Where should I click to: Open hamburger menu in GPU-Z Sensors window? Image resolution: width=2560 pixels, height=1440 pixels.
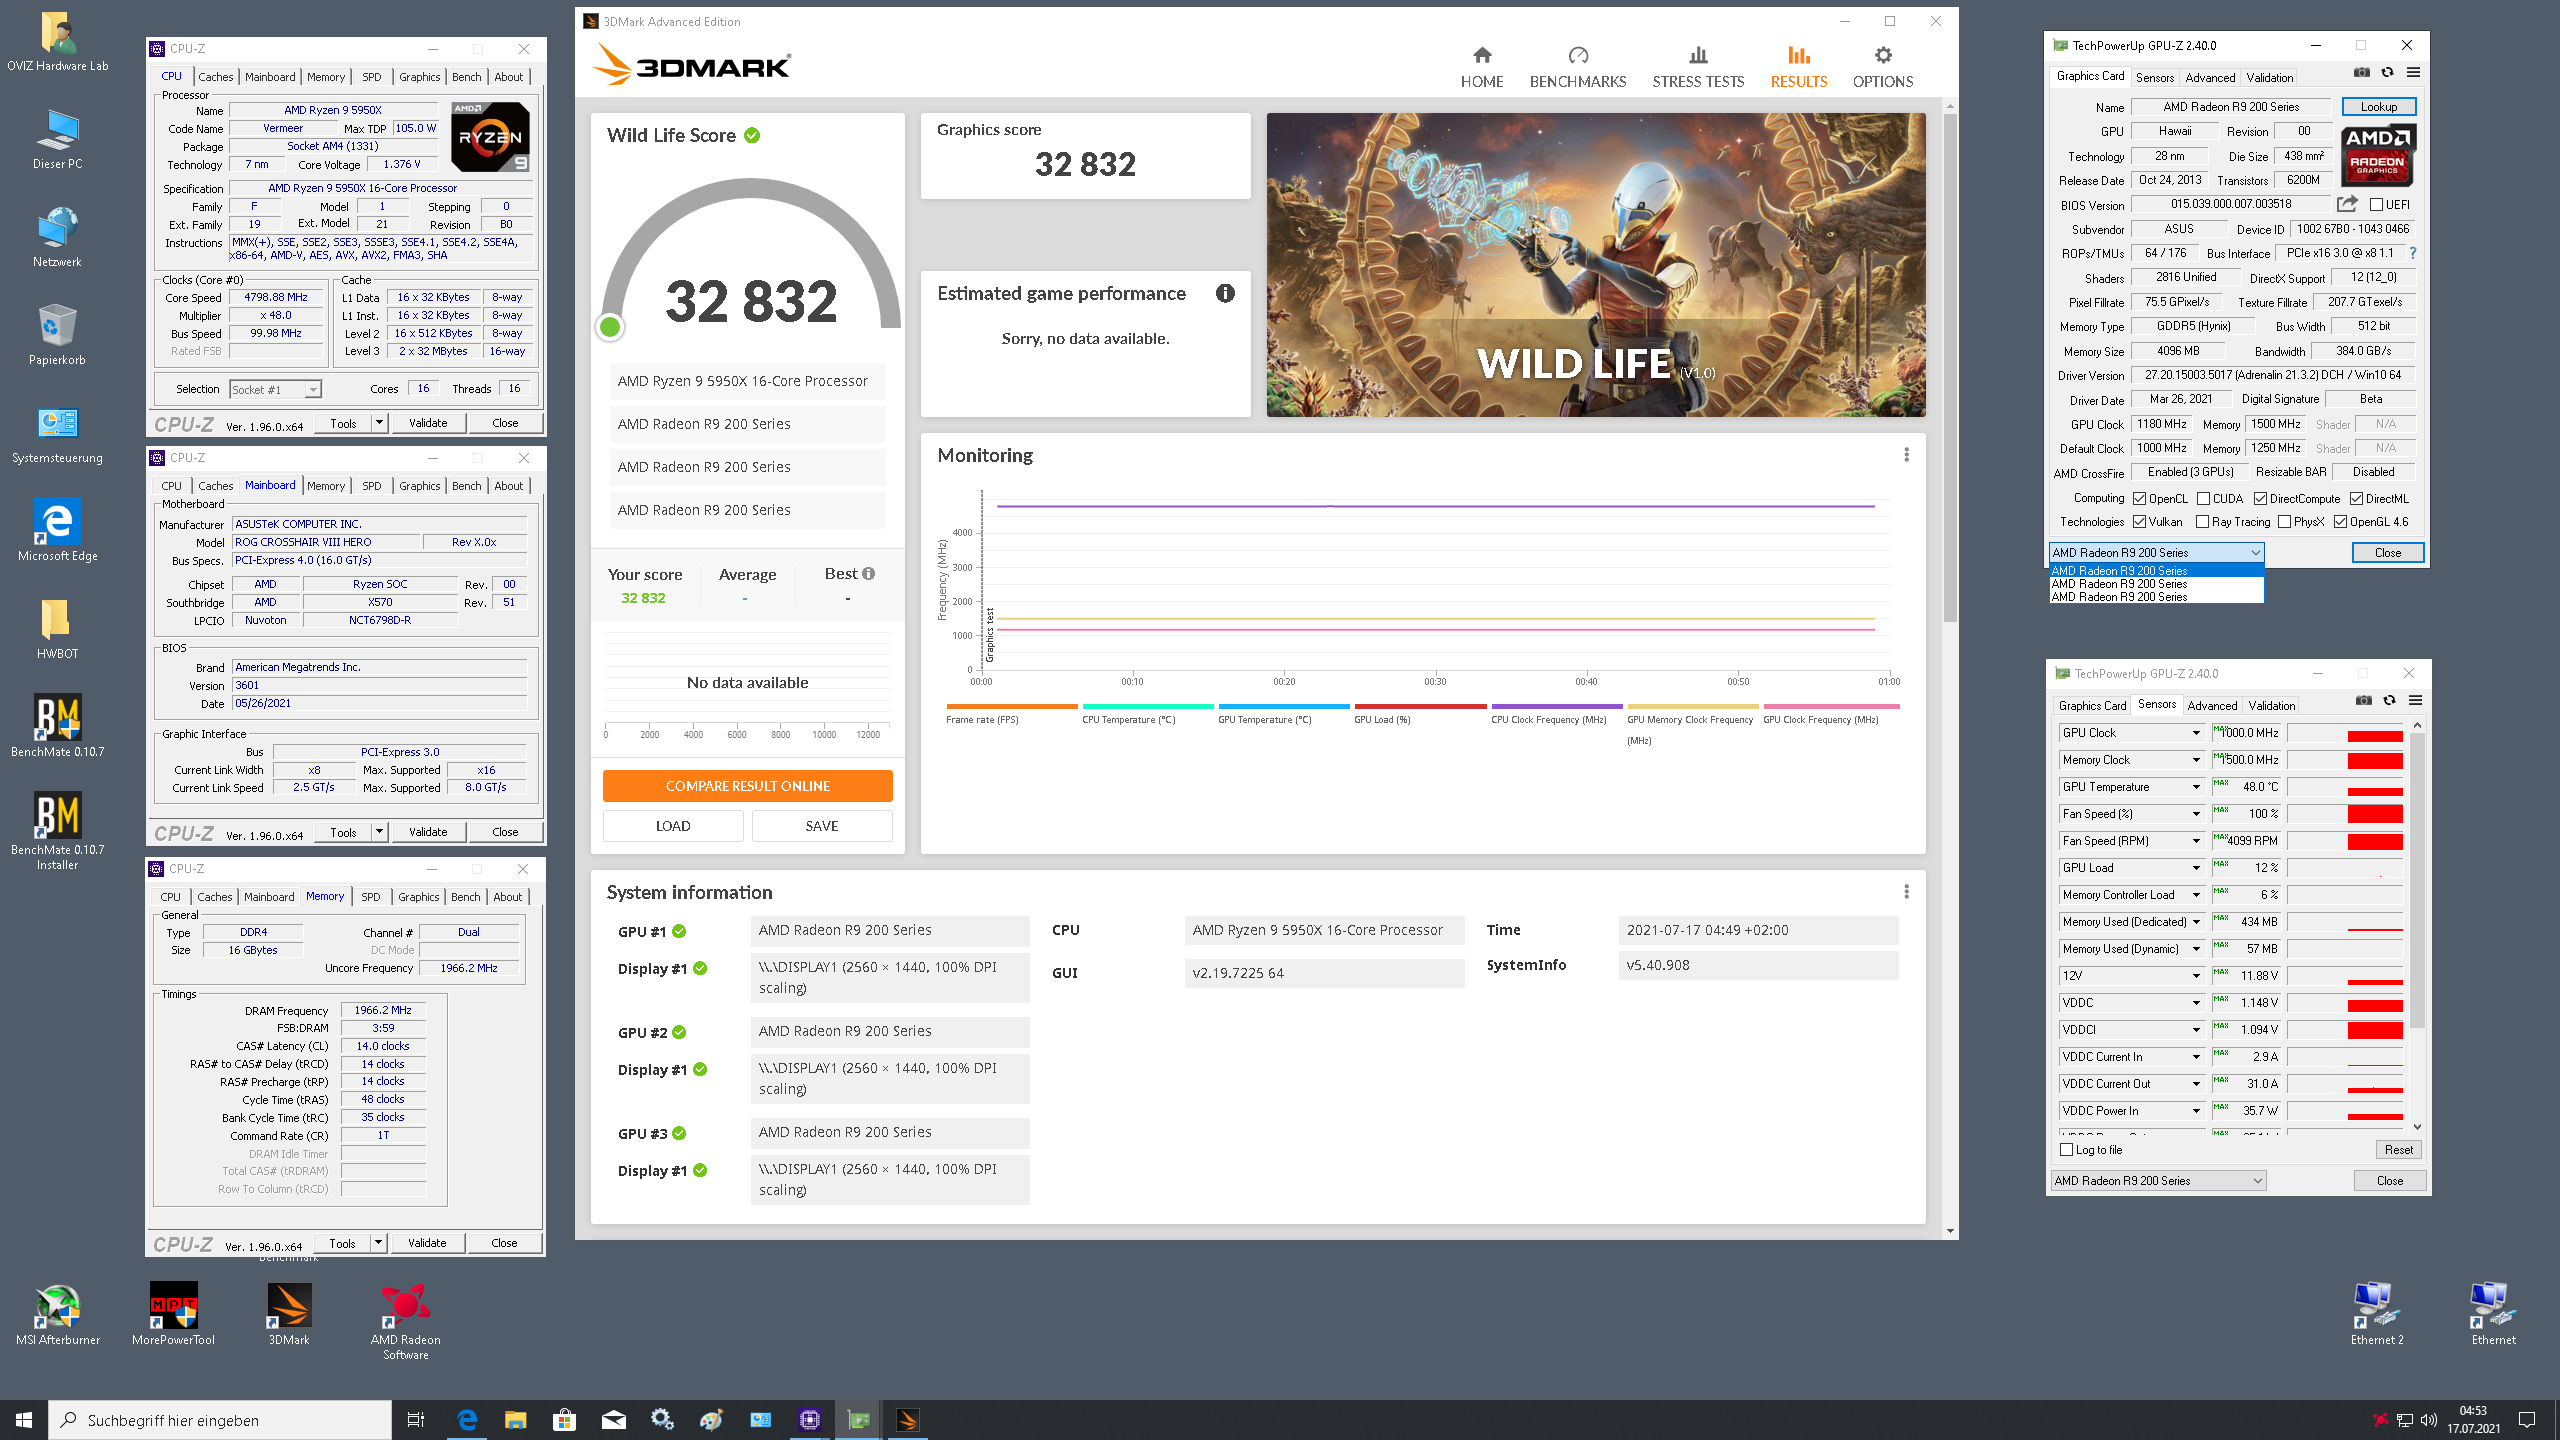2415,701
